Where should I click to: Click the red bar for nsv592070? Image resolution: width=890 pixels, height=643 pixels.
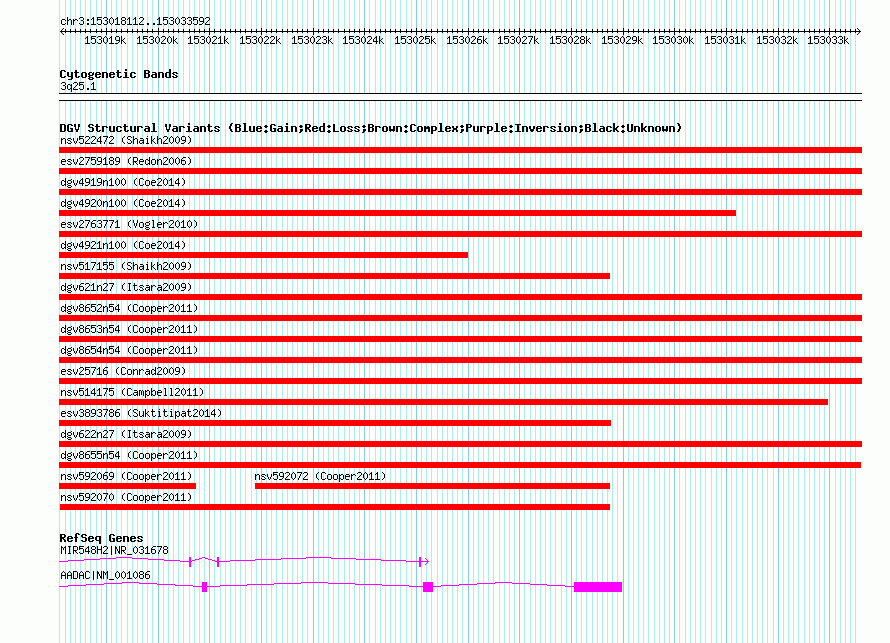(334, 507)
